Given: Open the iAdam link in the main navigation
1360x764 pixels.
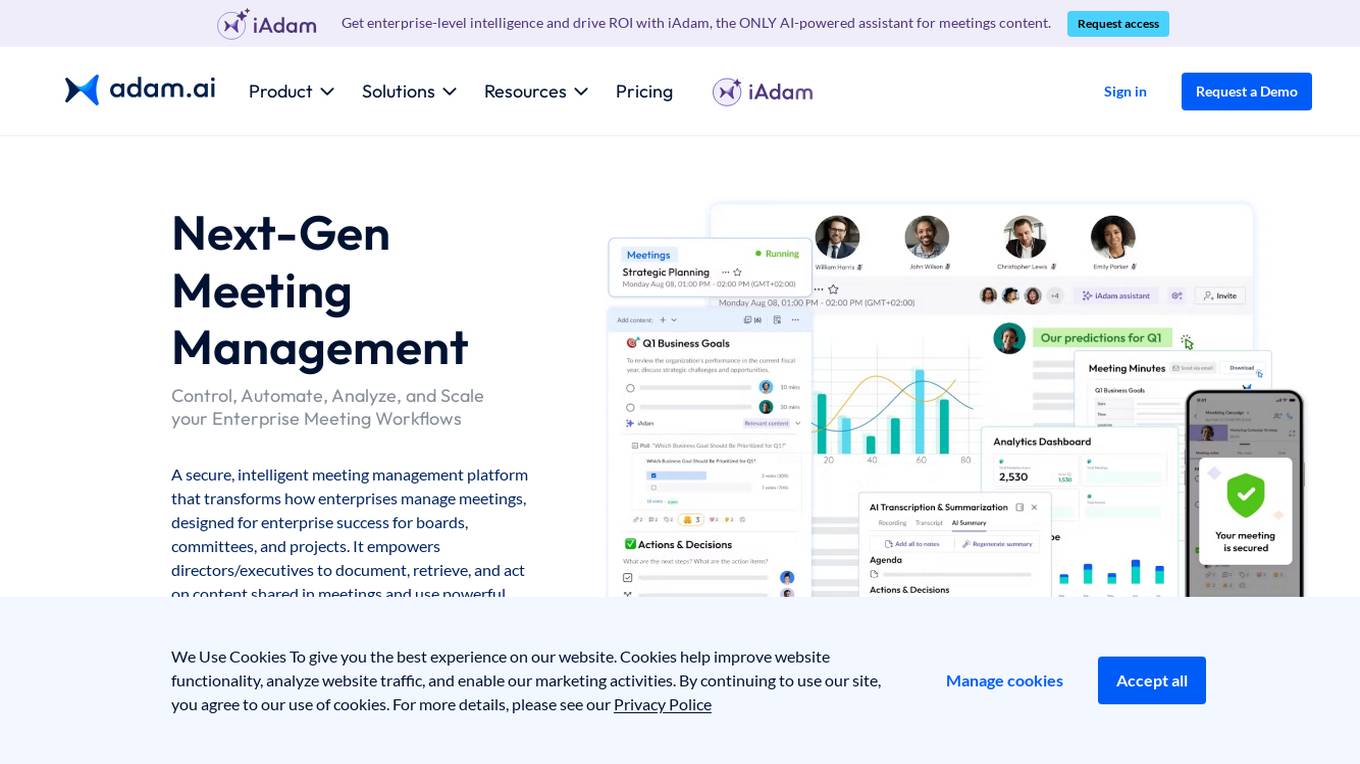Looking at the screenshot, I should [762, 92].
